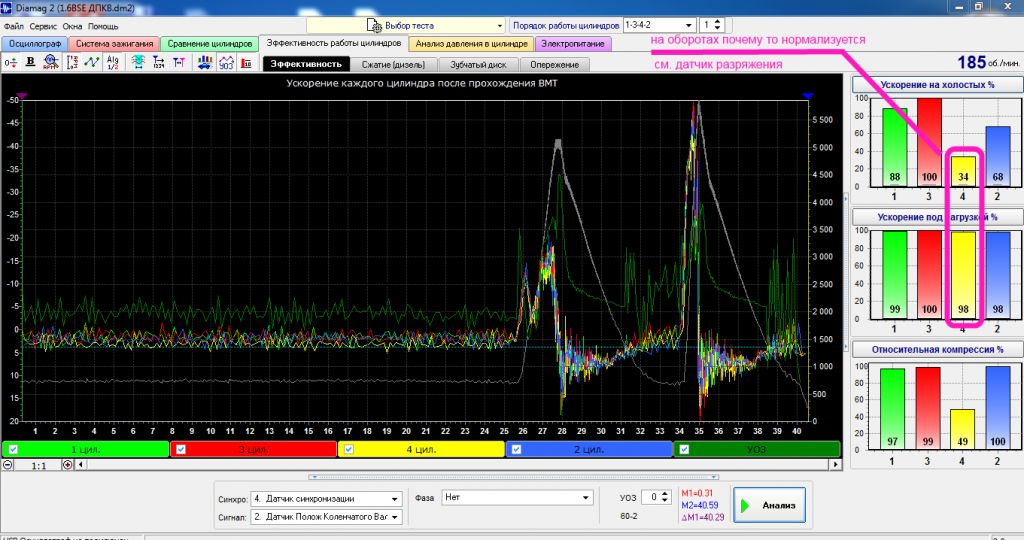Screen dimensions: 1024x540
Task: Select the green polyline graph icon
Action: pos(91,63)
